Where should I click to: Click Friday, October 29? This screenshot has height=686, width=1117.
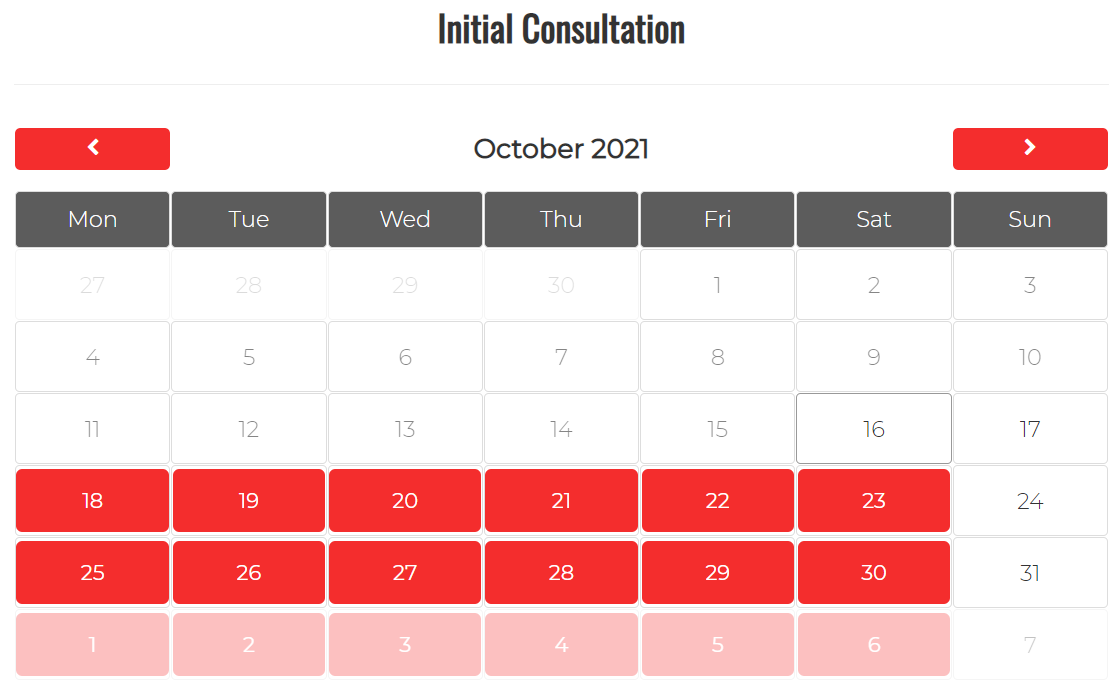coord(718,572)
